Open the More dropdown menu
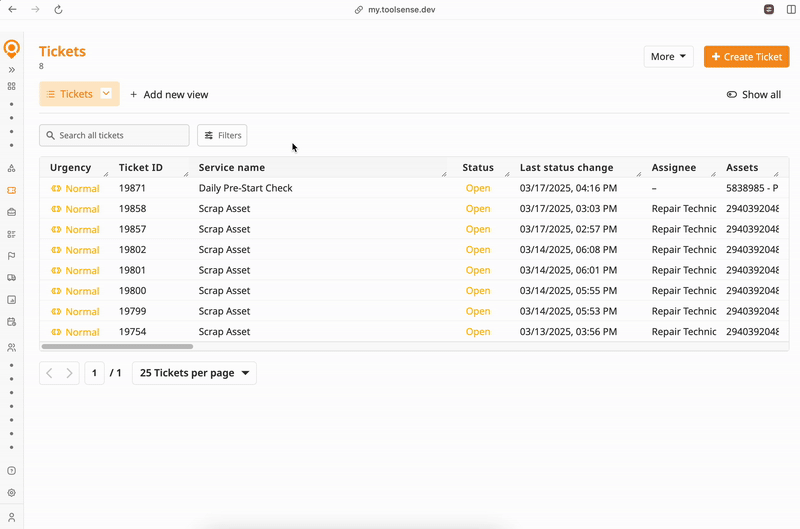Viewport: 800px width, 529px height. pos(668,57)
